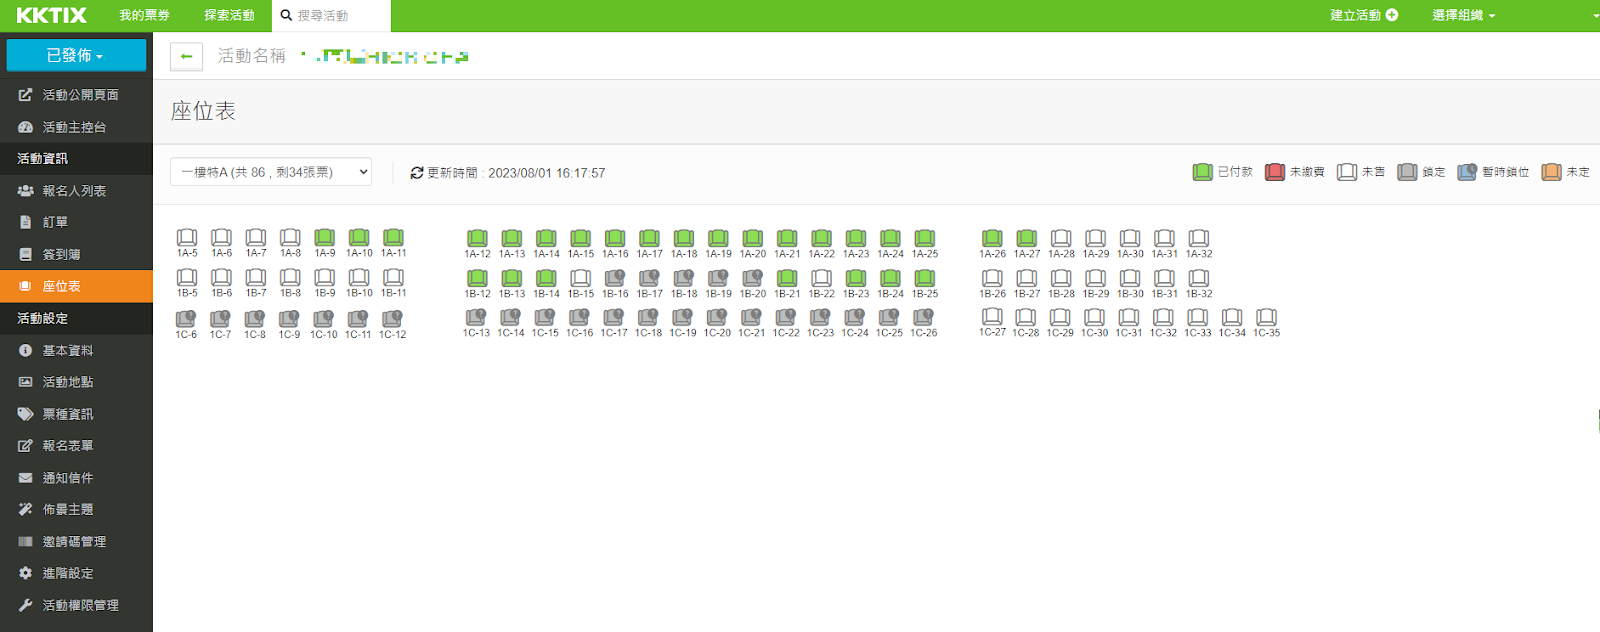Click seat 1B-15 icon
Screen dimensions: 1600x632
click(581, 278)
